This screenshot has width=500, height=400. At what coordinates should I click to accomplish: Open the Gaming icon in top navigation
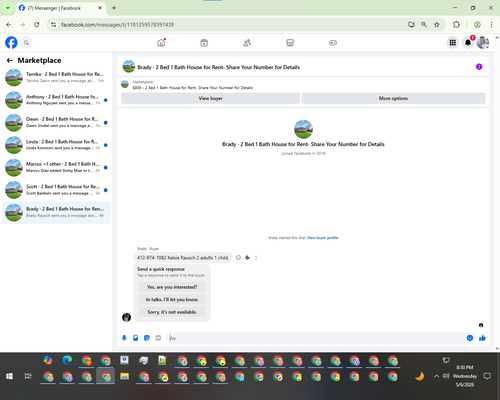pos(333,43)
